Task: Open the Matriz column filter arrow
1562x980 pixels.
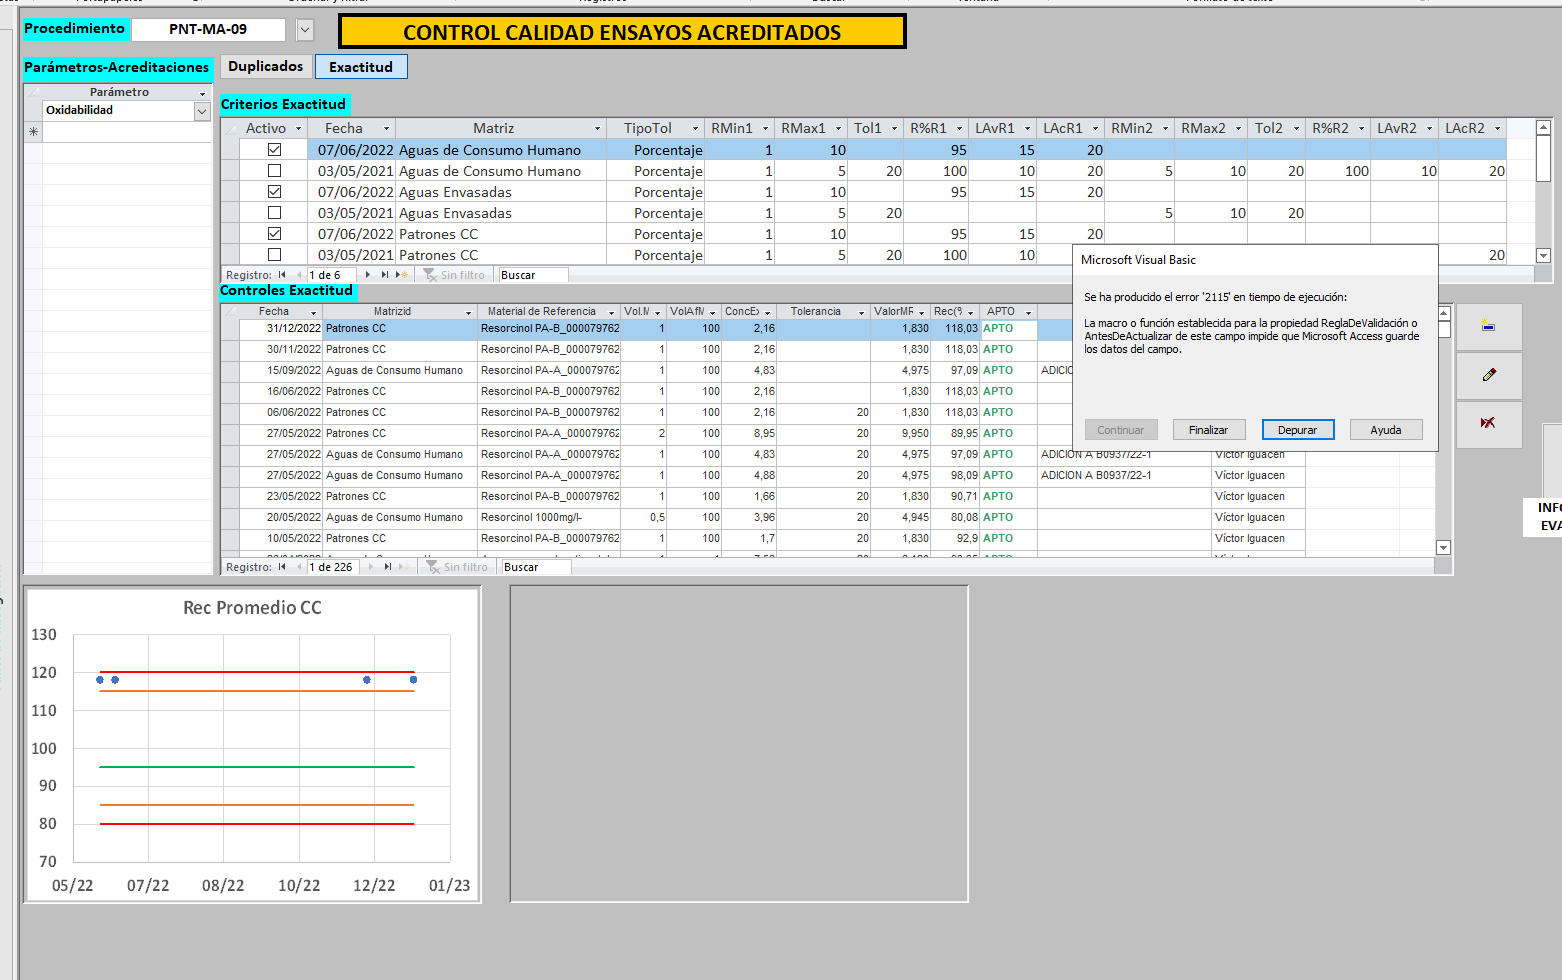Action: [x=597, y=129]
